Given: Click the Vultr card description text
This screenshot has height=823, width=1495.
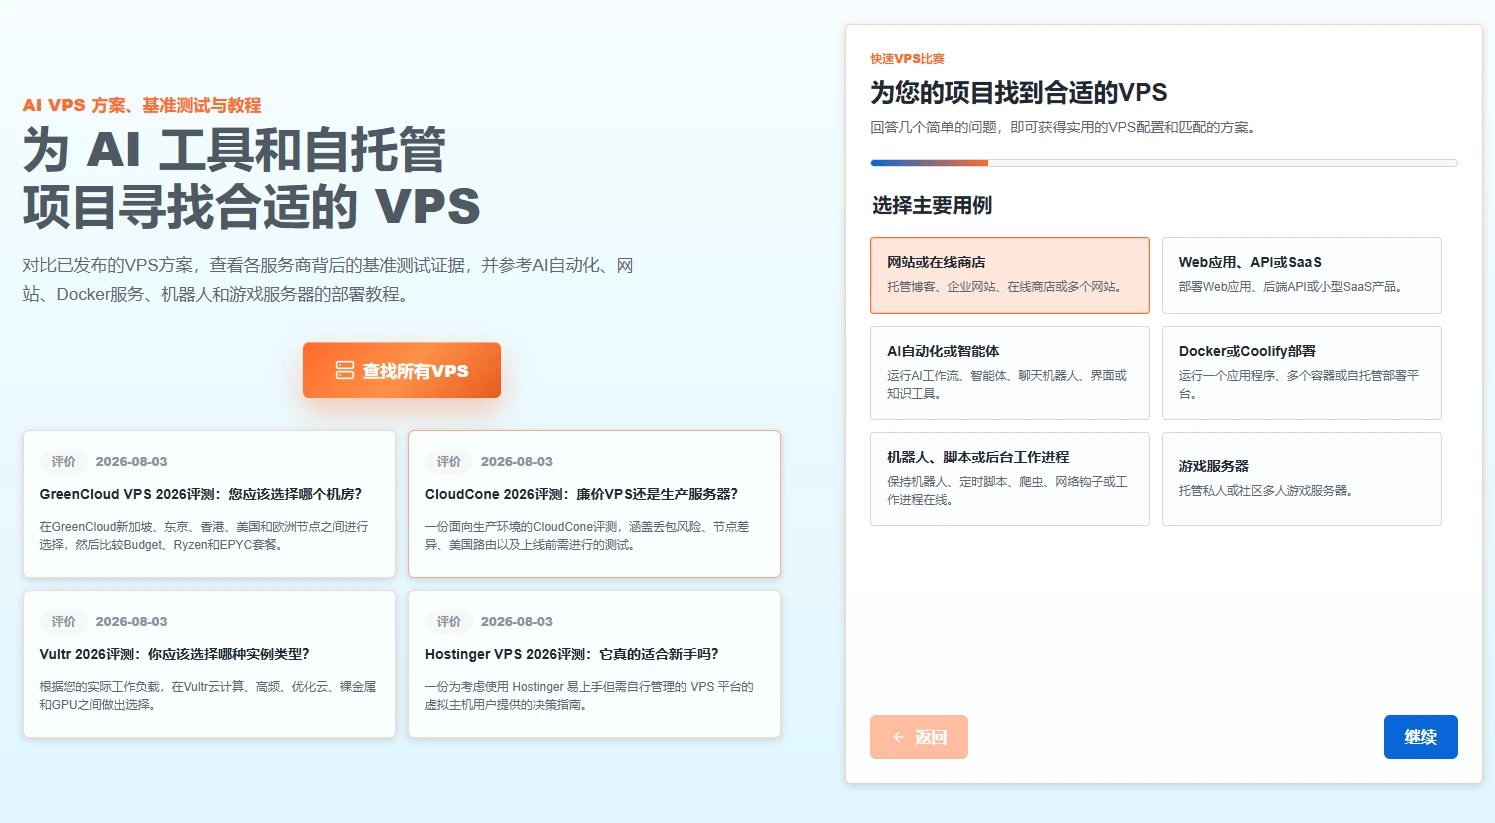Looking at the screenshot, I should tap(208, 695).
